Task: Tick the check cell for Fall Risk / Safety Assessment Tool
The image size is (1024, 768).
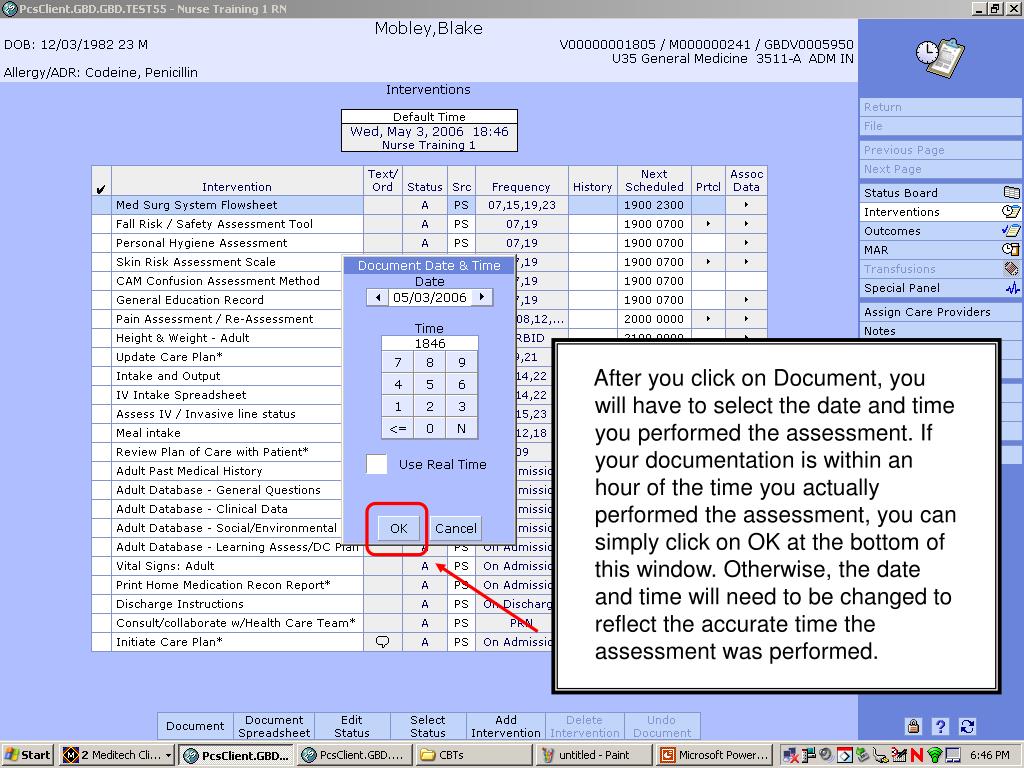Action: tap(101, 224)
